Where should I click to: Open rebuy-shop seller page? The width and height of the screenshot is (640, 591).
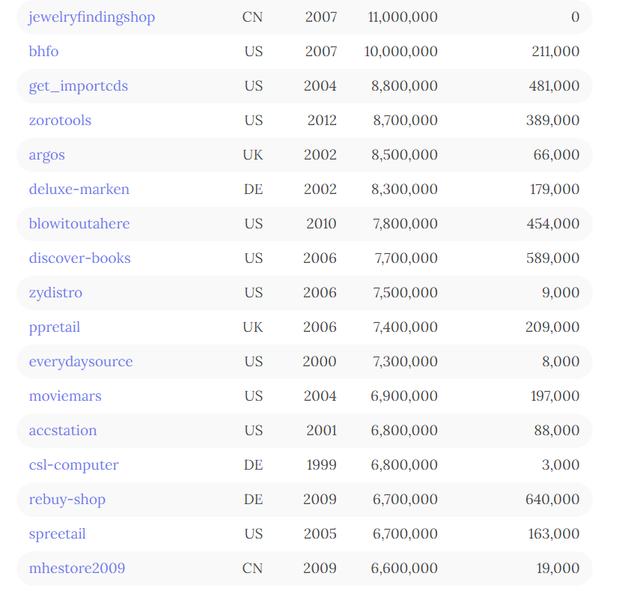pyautogui.click(x=67, y=500)
